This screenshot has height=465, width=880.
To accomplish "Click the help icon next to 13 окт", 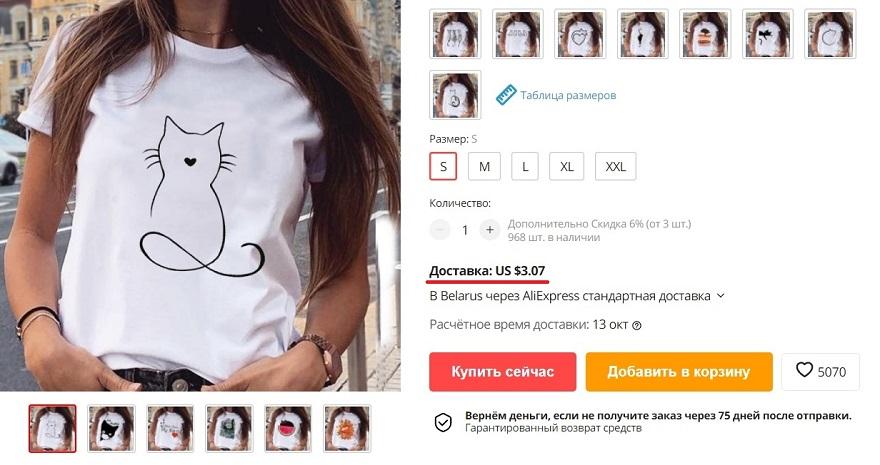I will pyautogui.click(x=636, y=325).
